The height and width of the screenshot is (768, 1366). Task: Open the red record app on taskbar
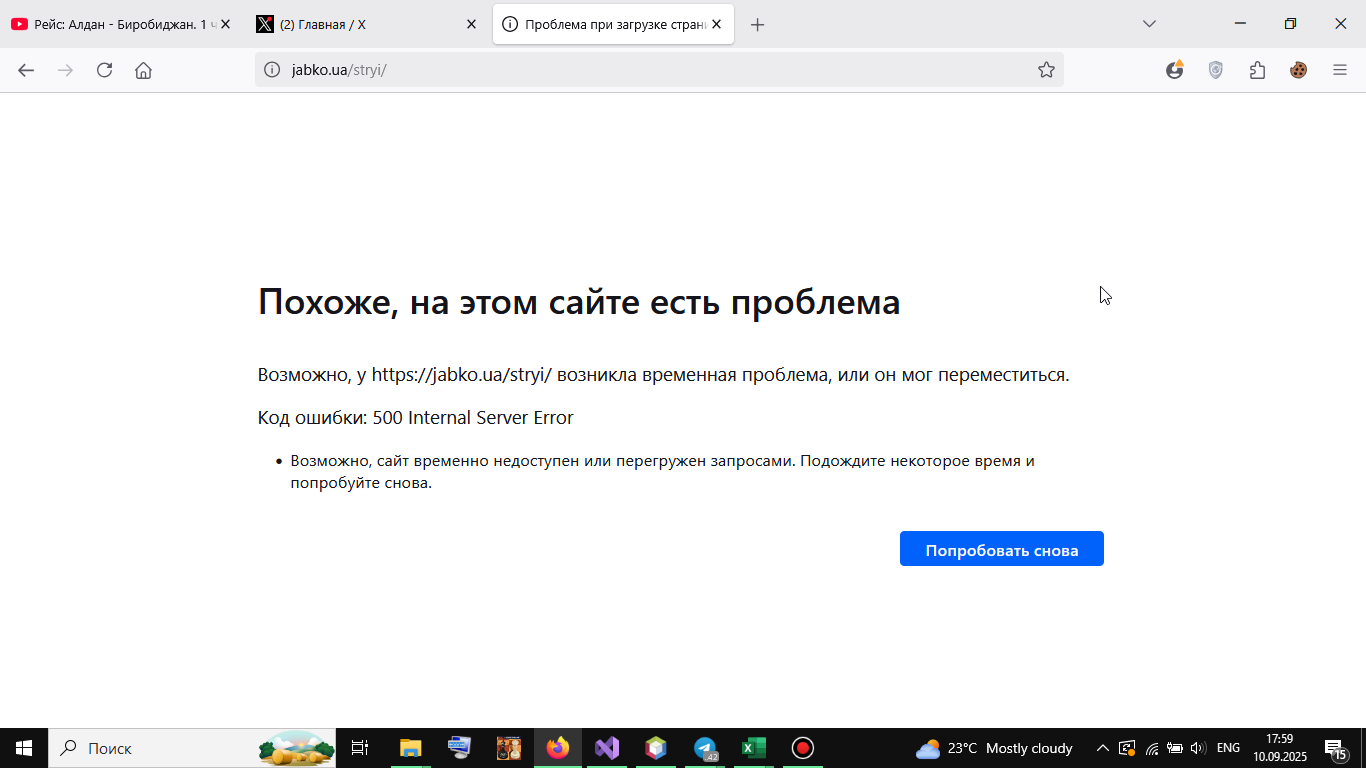(803, 748)
